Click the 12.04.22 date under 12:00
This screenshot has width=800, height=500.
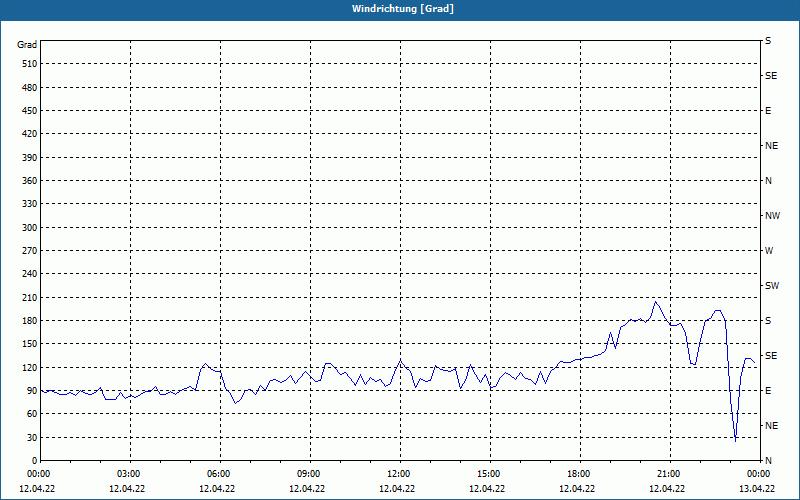[397, 489]
